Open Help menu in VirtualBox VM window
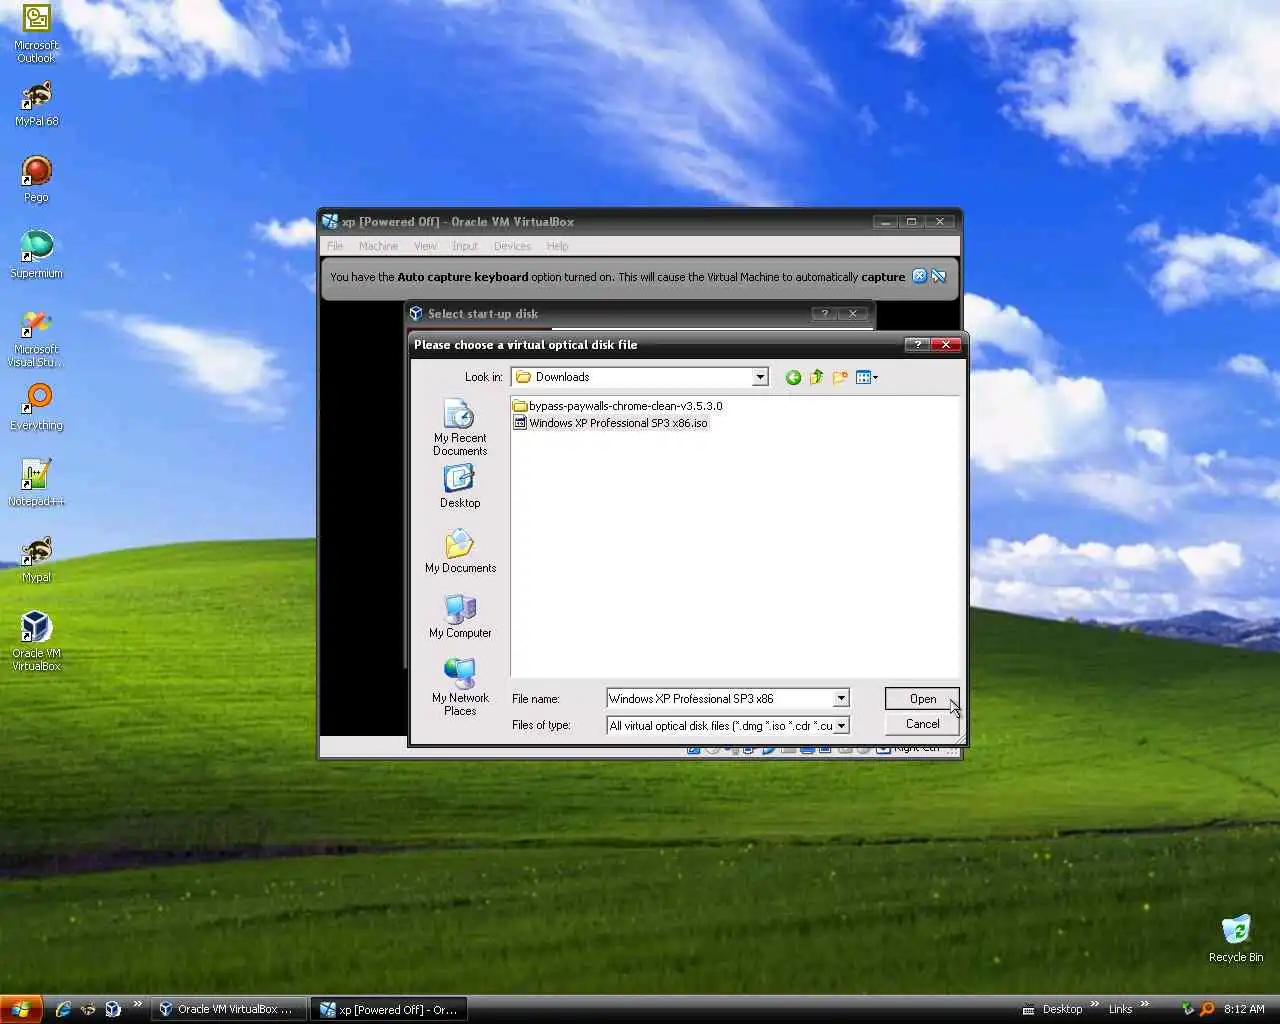The width and height of the screenshot is (1280, 1024). coord(557,246)
